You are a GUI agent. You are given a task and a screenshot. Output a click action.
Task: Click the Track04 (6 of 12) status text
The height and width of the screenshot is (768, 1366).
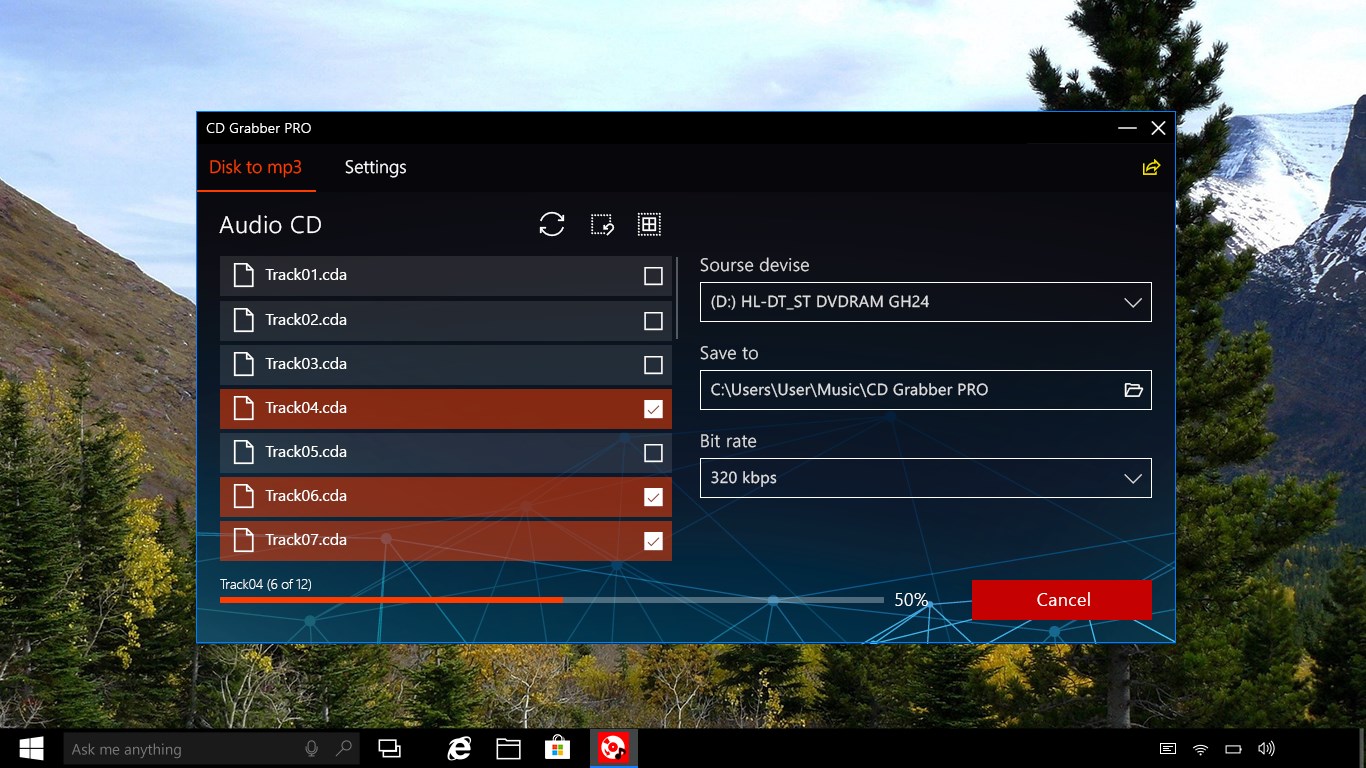266,584
